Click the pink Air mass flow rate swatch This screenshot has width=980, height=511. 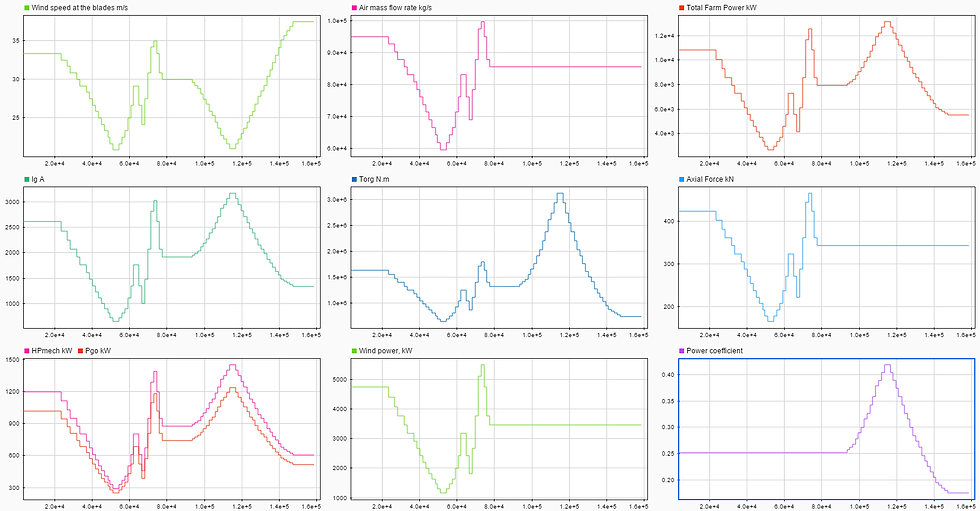354,8
